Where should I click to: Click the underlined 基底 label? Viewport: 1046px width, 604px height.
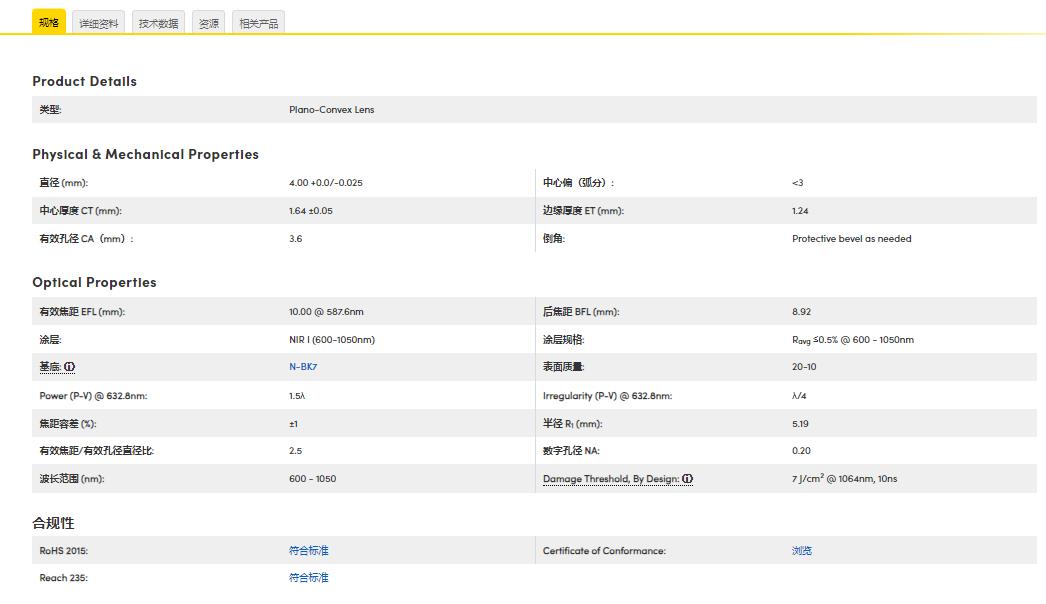50,367
